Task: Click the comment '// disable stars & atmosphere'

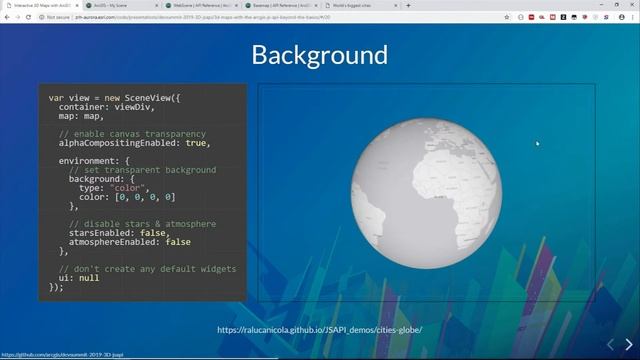Action: 142,224
